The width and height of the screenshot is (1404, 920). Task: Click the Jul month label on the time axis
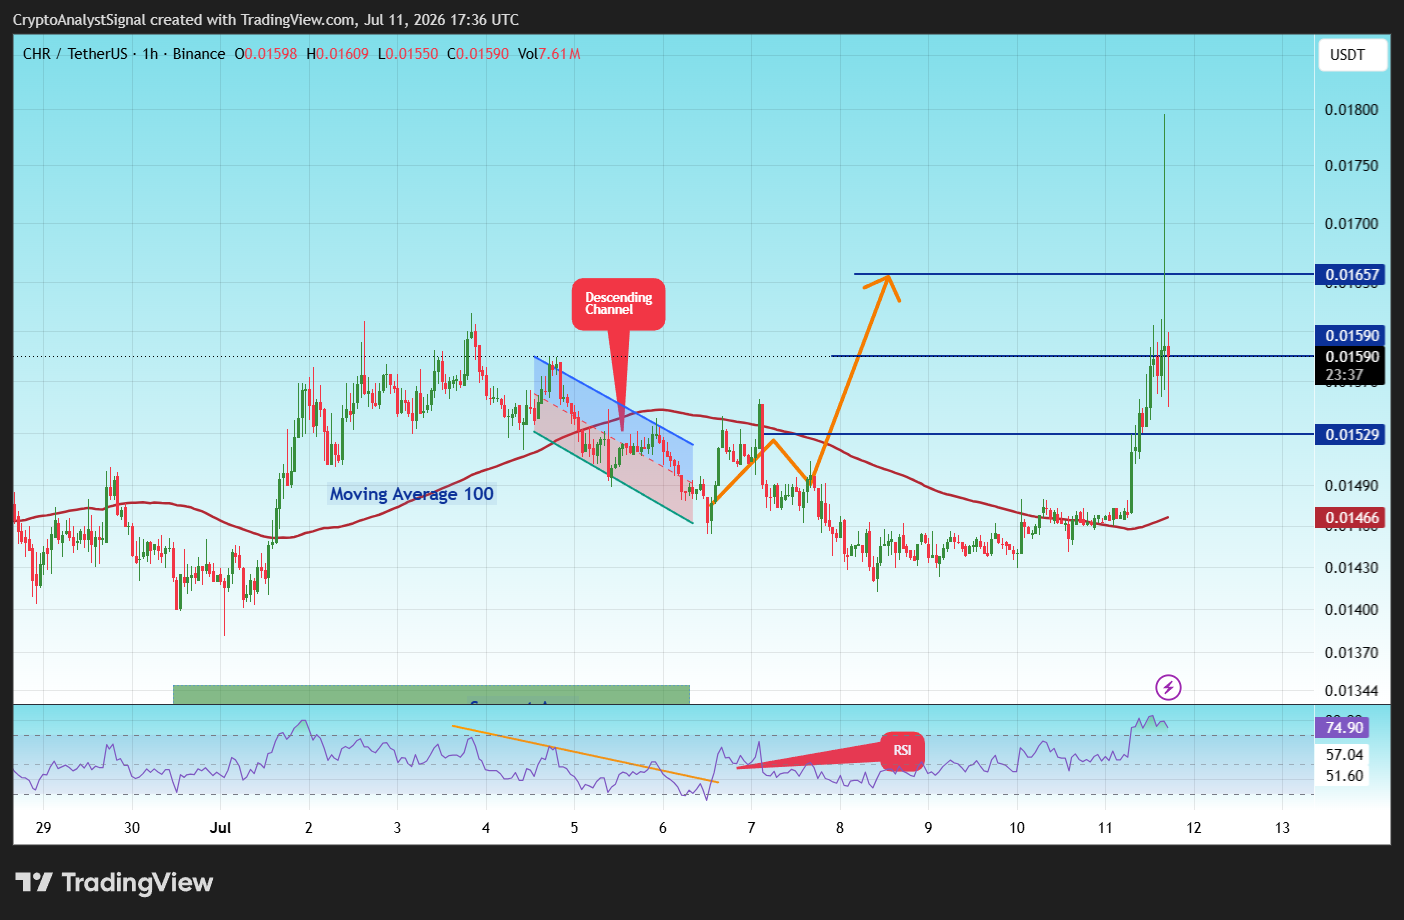221,828
